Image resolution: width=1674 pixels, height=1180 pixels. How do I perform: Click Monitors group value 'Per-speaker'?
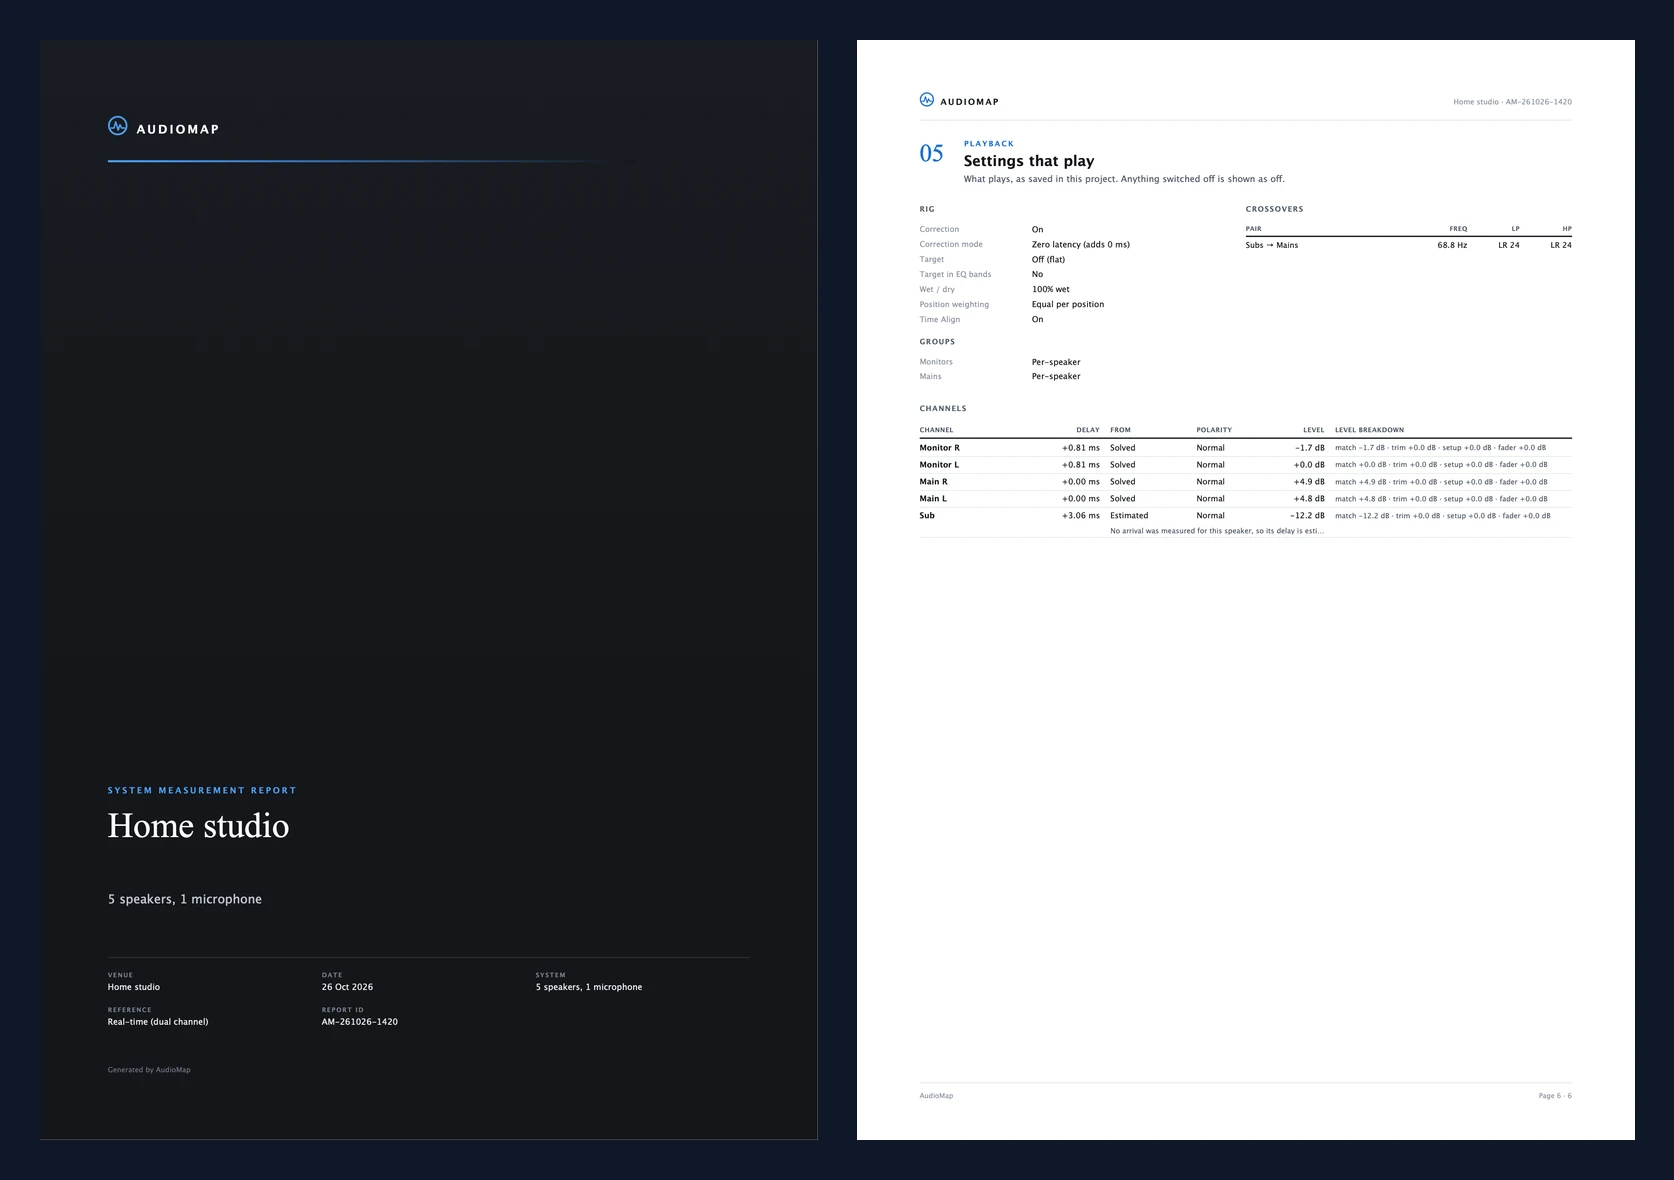[1056, 362]
